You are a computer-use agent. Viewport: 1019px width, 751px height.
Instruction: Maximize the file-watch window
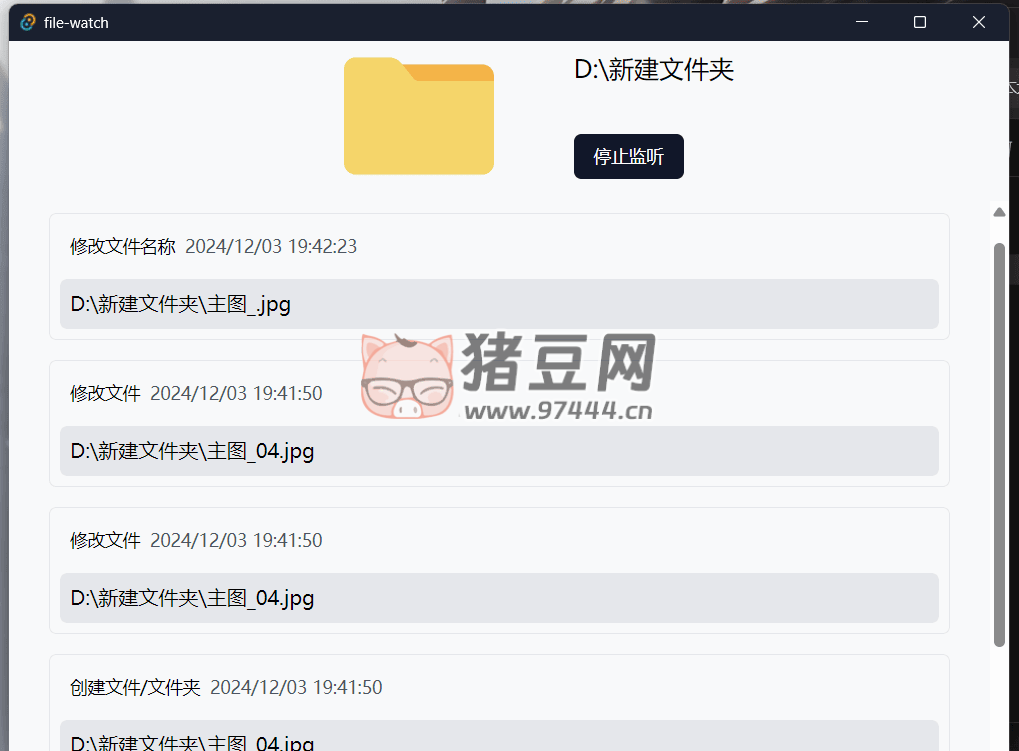[918, 21]
